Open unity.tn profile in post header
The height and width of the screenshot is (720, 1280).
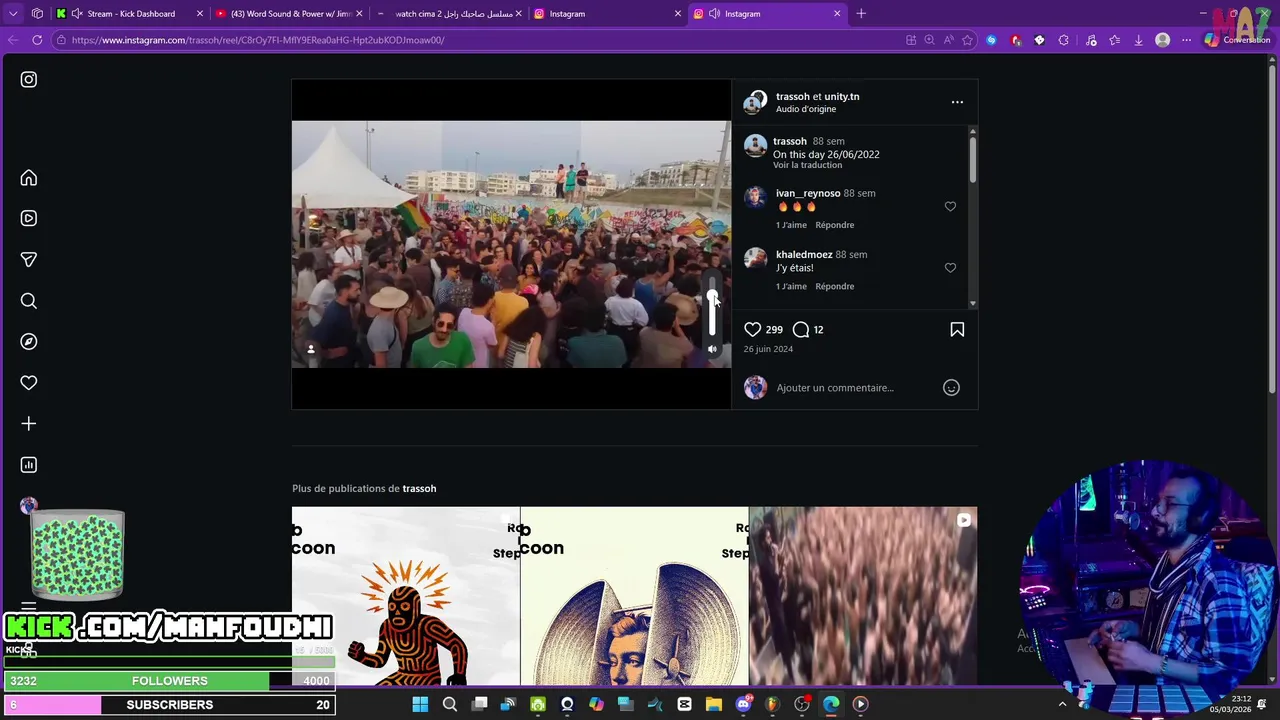[841, 97]
